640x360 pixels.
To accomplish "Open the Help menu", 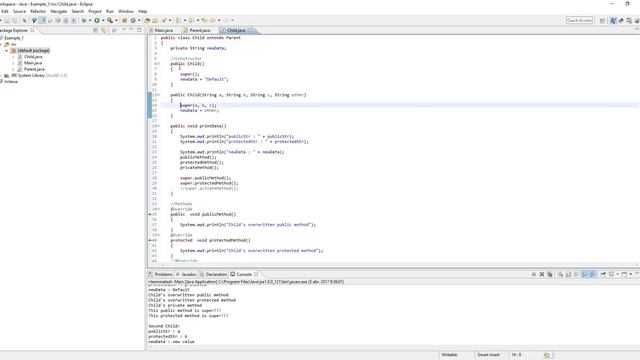I will pyautogui.click(x=142, y=11).
